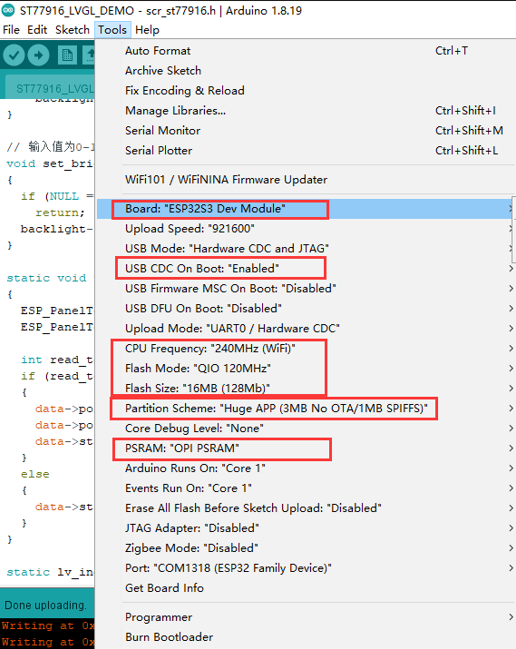Click Get Board Info

point(306,588)
